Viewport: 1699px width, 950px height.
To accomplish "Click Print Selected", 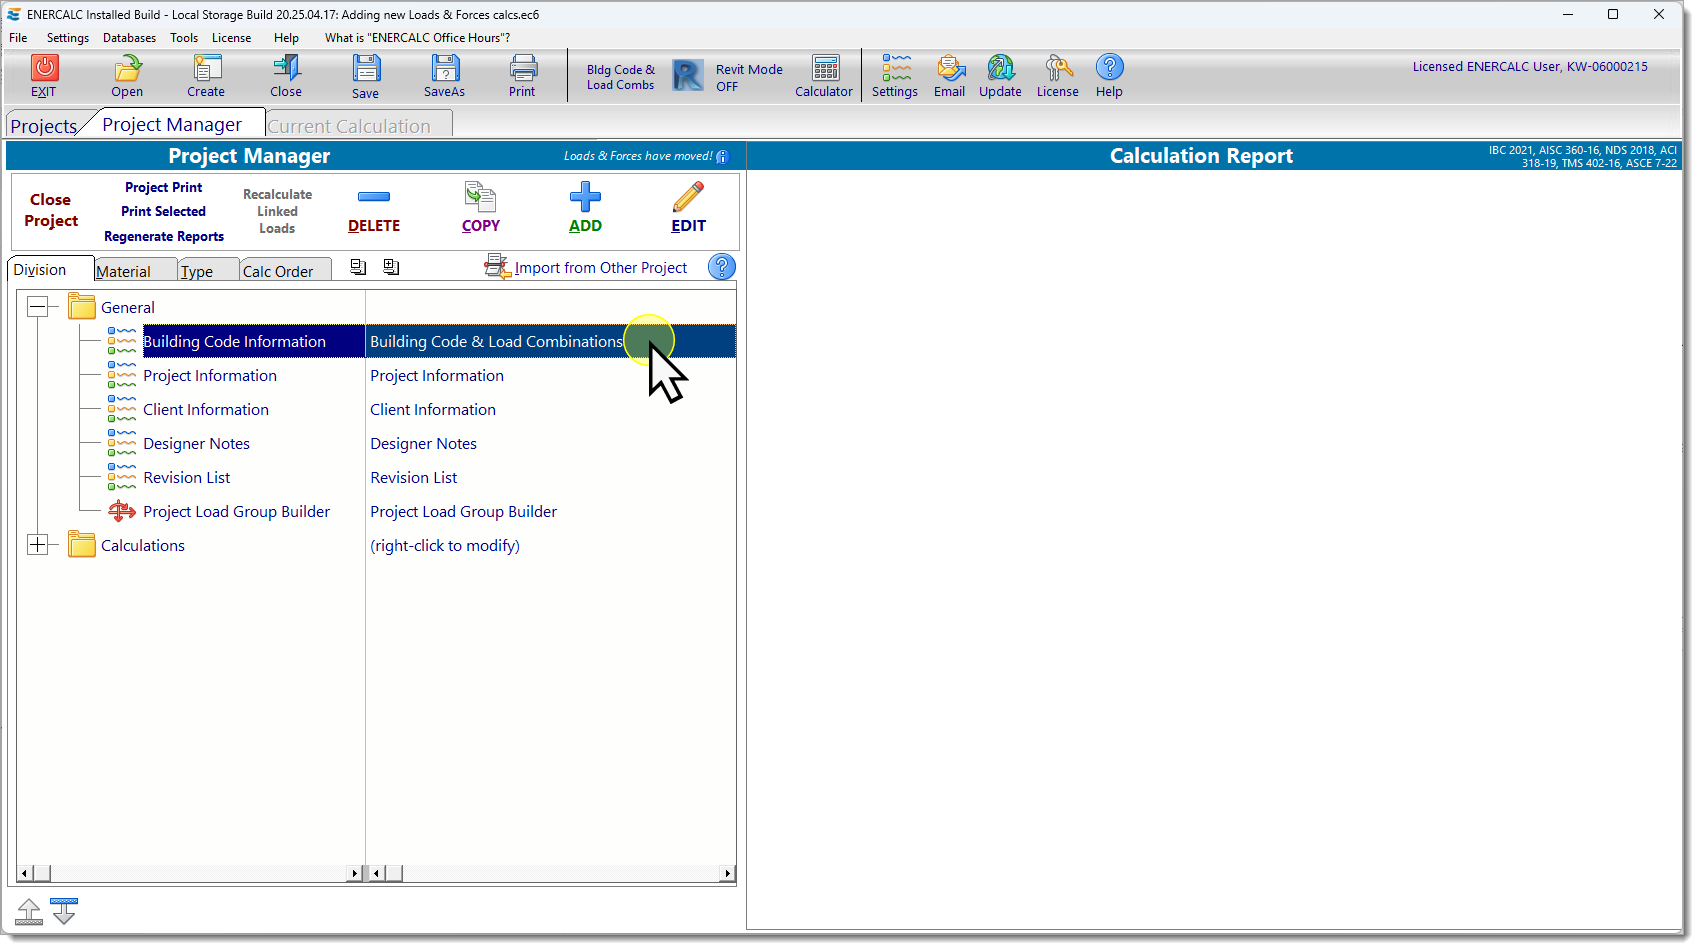I will click(x=164, y=211).
